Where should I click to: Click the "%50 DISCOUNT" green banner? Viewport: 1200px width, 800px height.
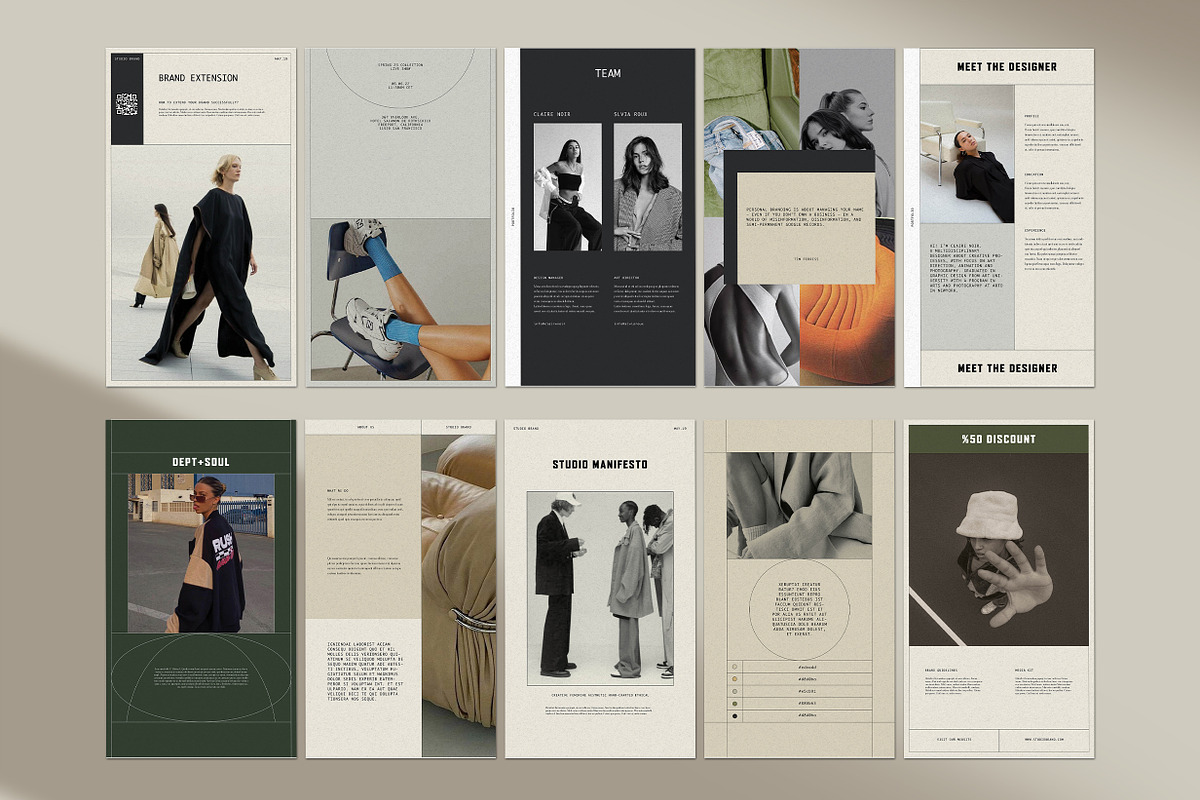click(999, 439)
